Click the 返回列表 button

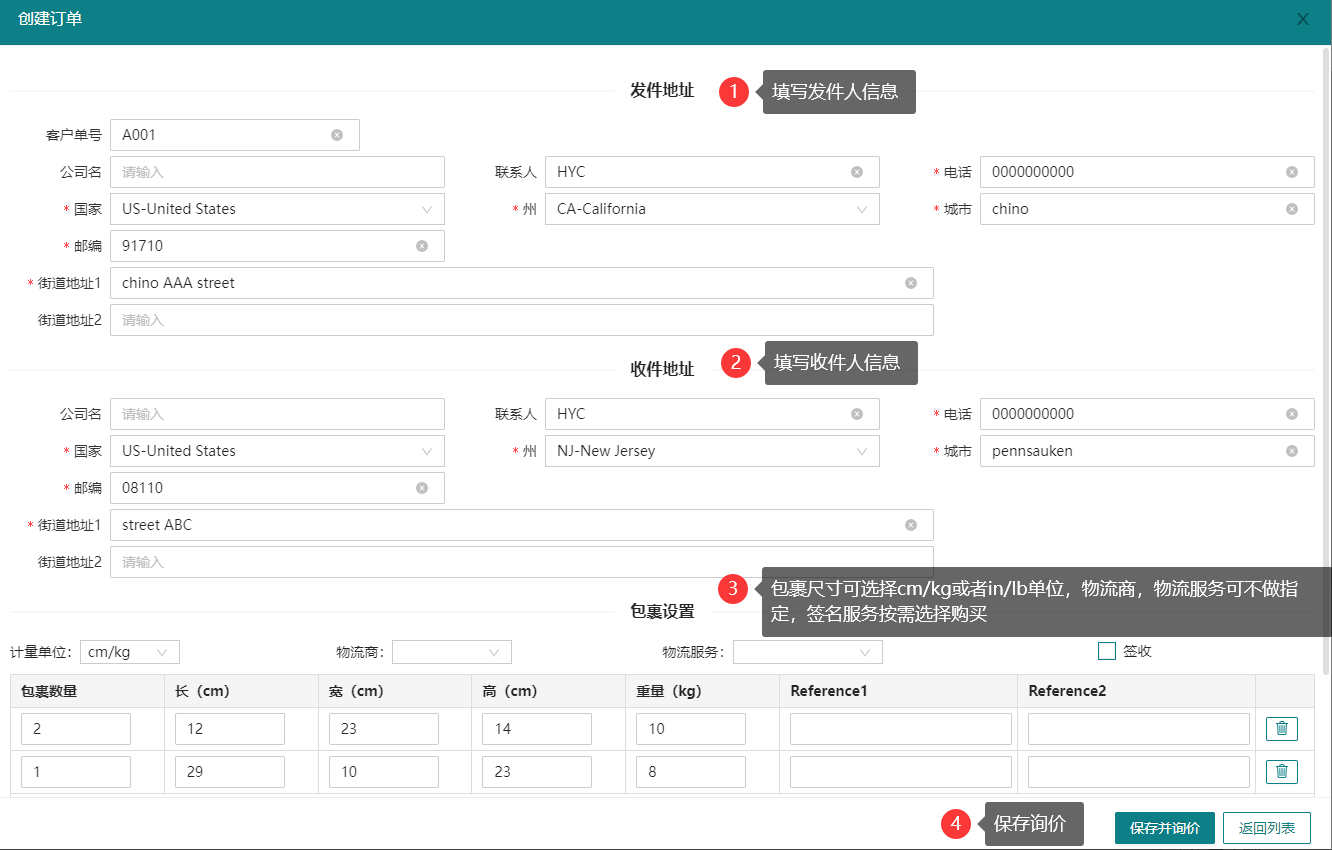tap(1266, 828)
